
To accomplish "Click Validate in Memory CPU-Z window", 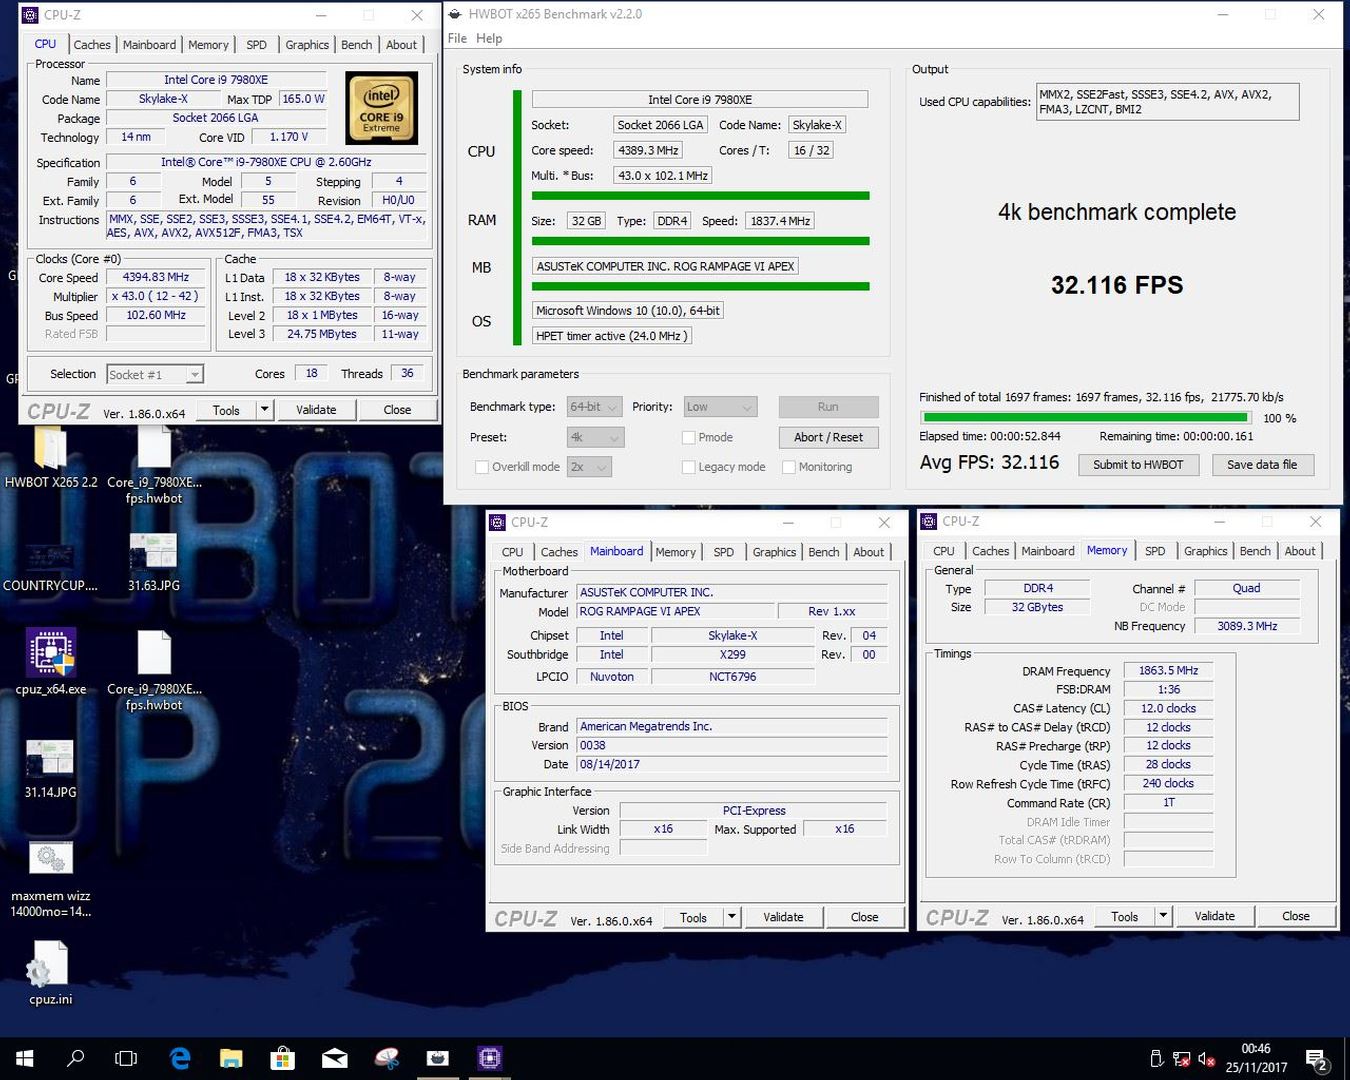I will point(1214,915).
